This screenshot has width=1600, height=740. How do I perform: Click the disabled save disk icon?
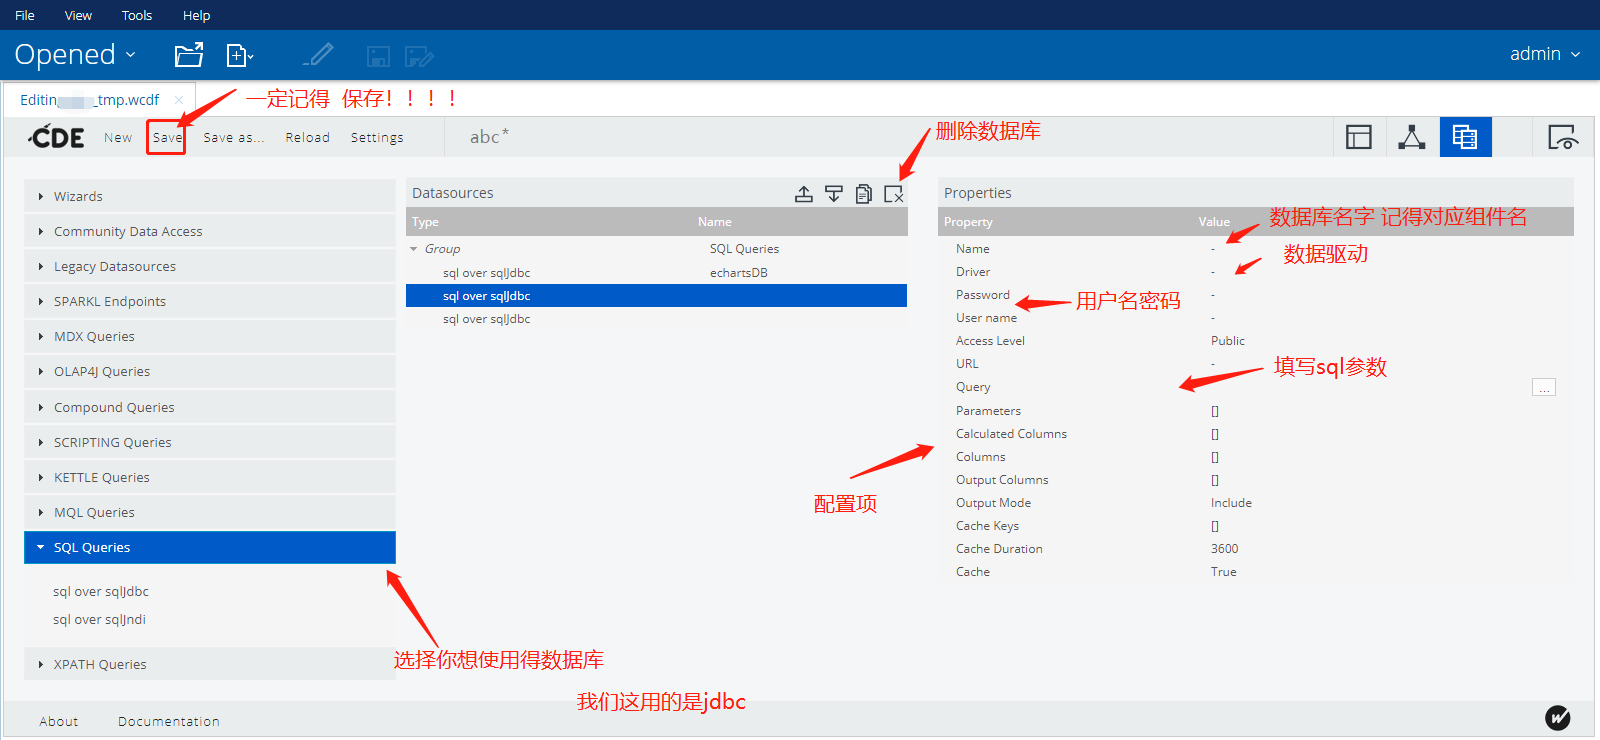378,56
